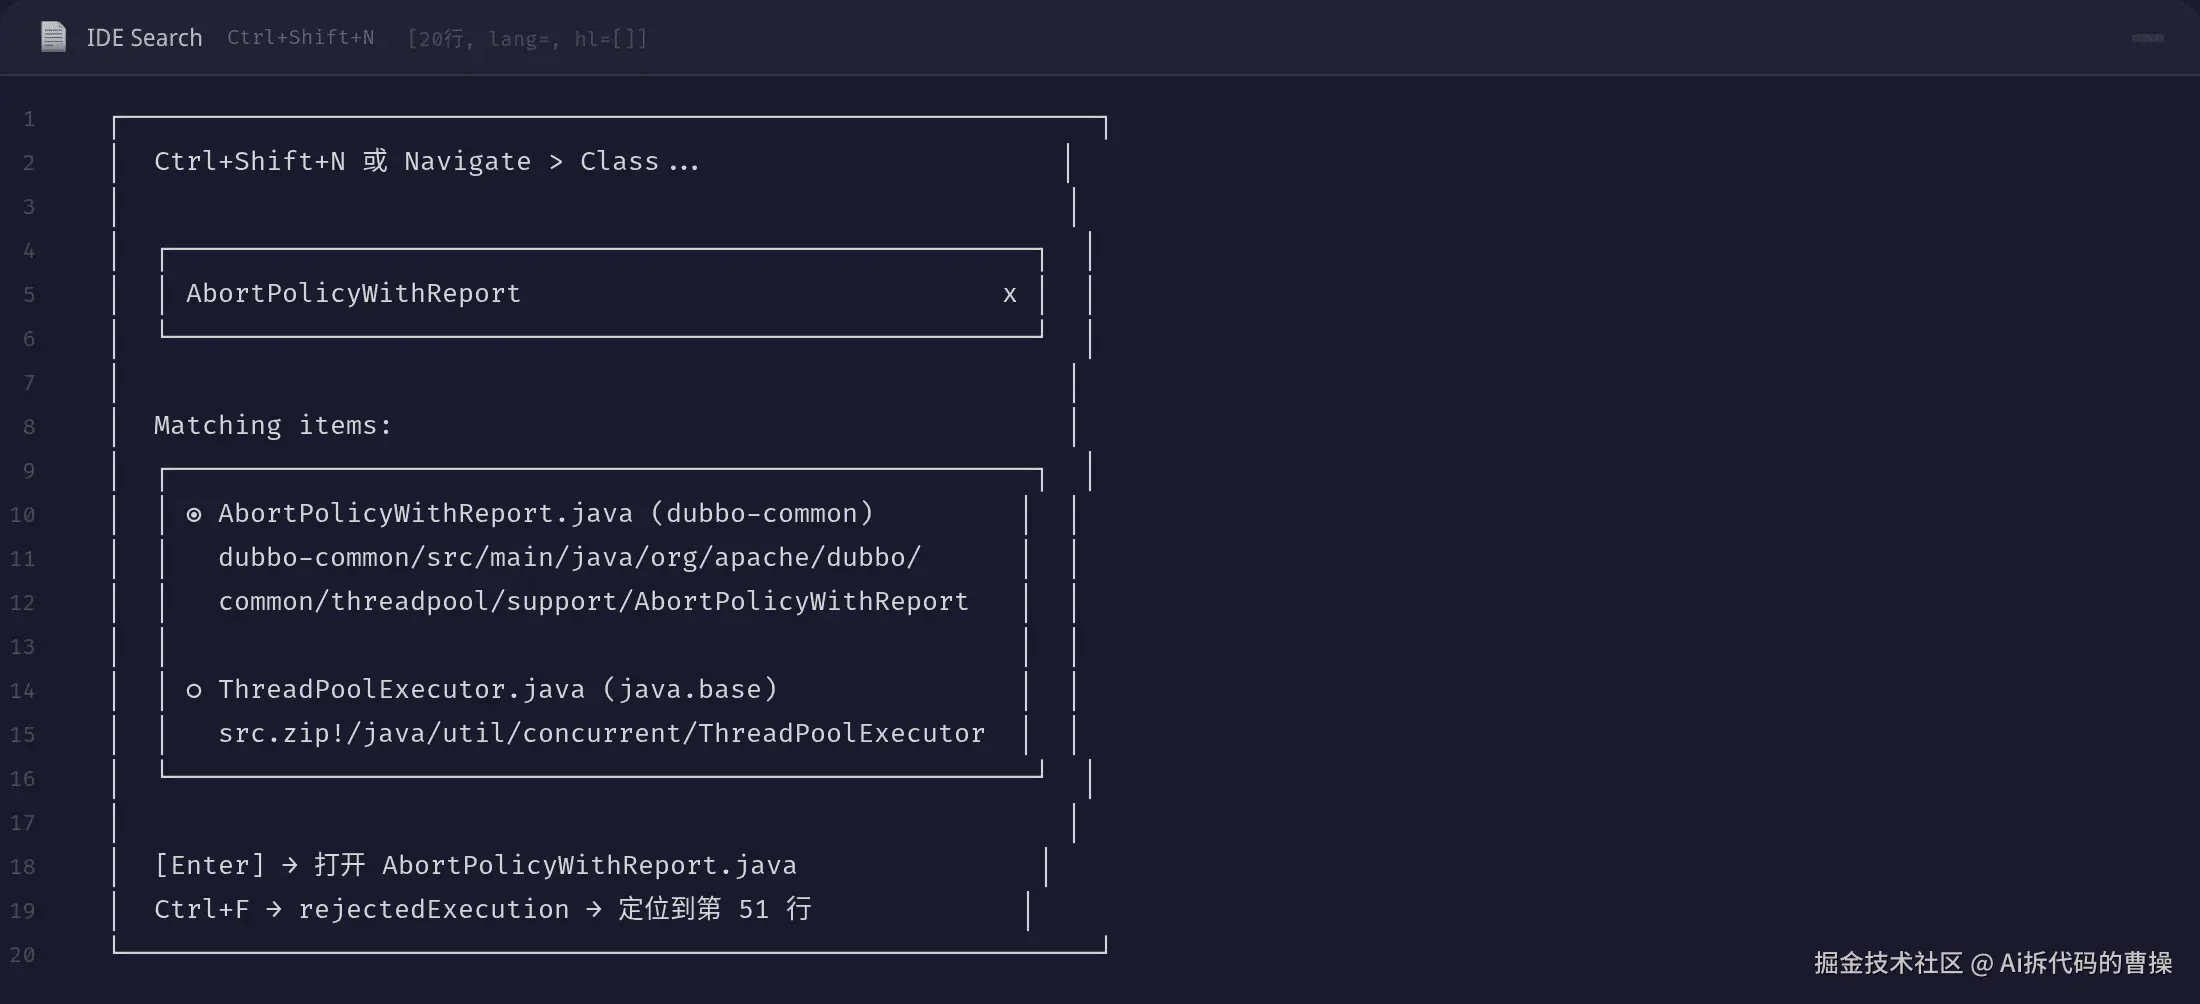Click the document icon beside IDE Search
Screen dimensions: 2200x1004
(x=53, y=37)
